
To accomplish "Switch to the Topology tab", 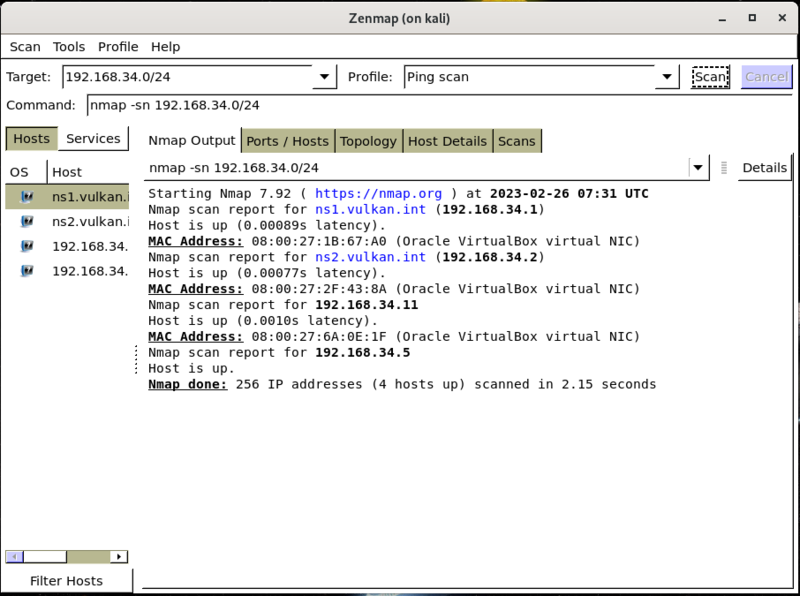I will (368, 141).
